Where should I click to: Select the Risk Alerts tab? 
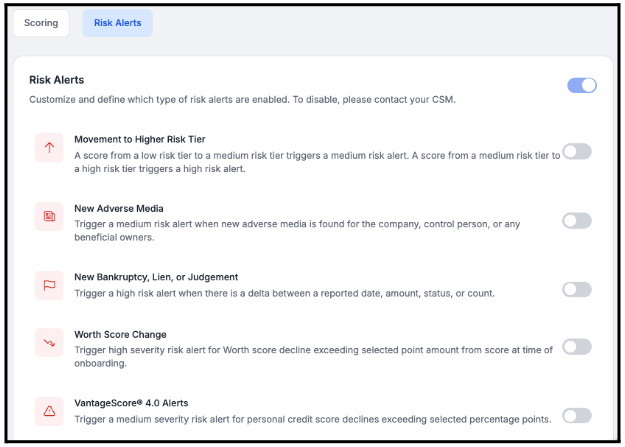[x=117, y=23]
